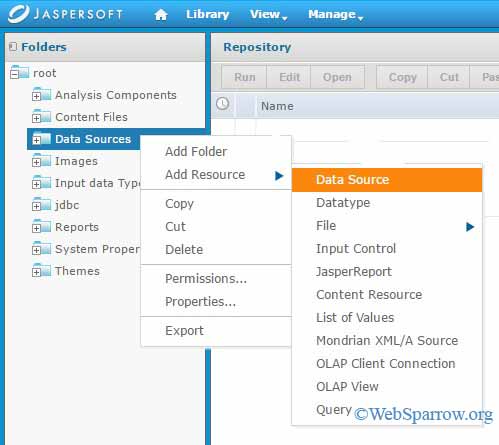Screen dimensions: 499x445
Task: Expand the Images folder
Action: pos(36,162)
